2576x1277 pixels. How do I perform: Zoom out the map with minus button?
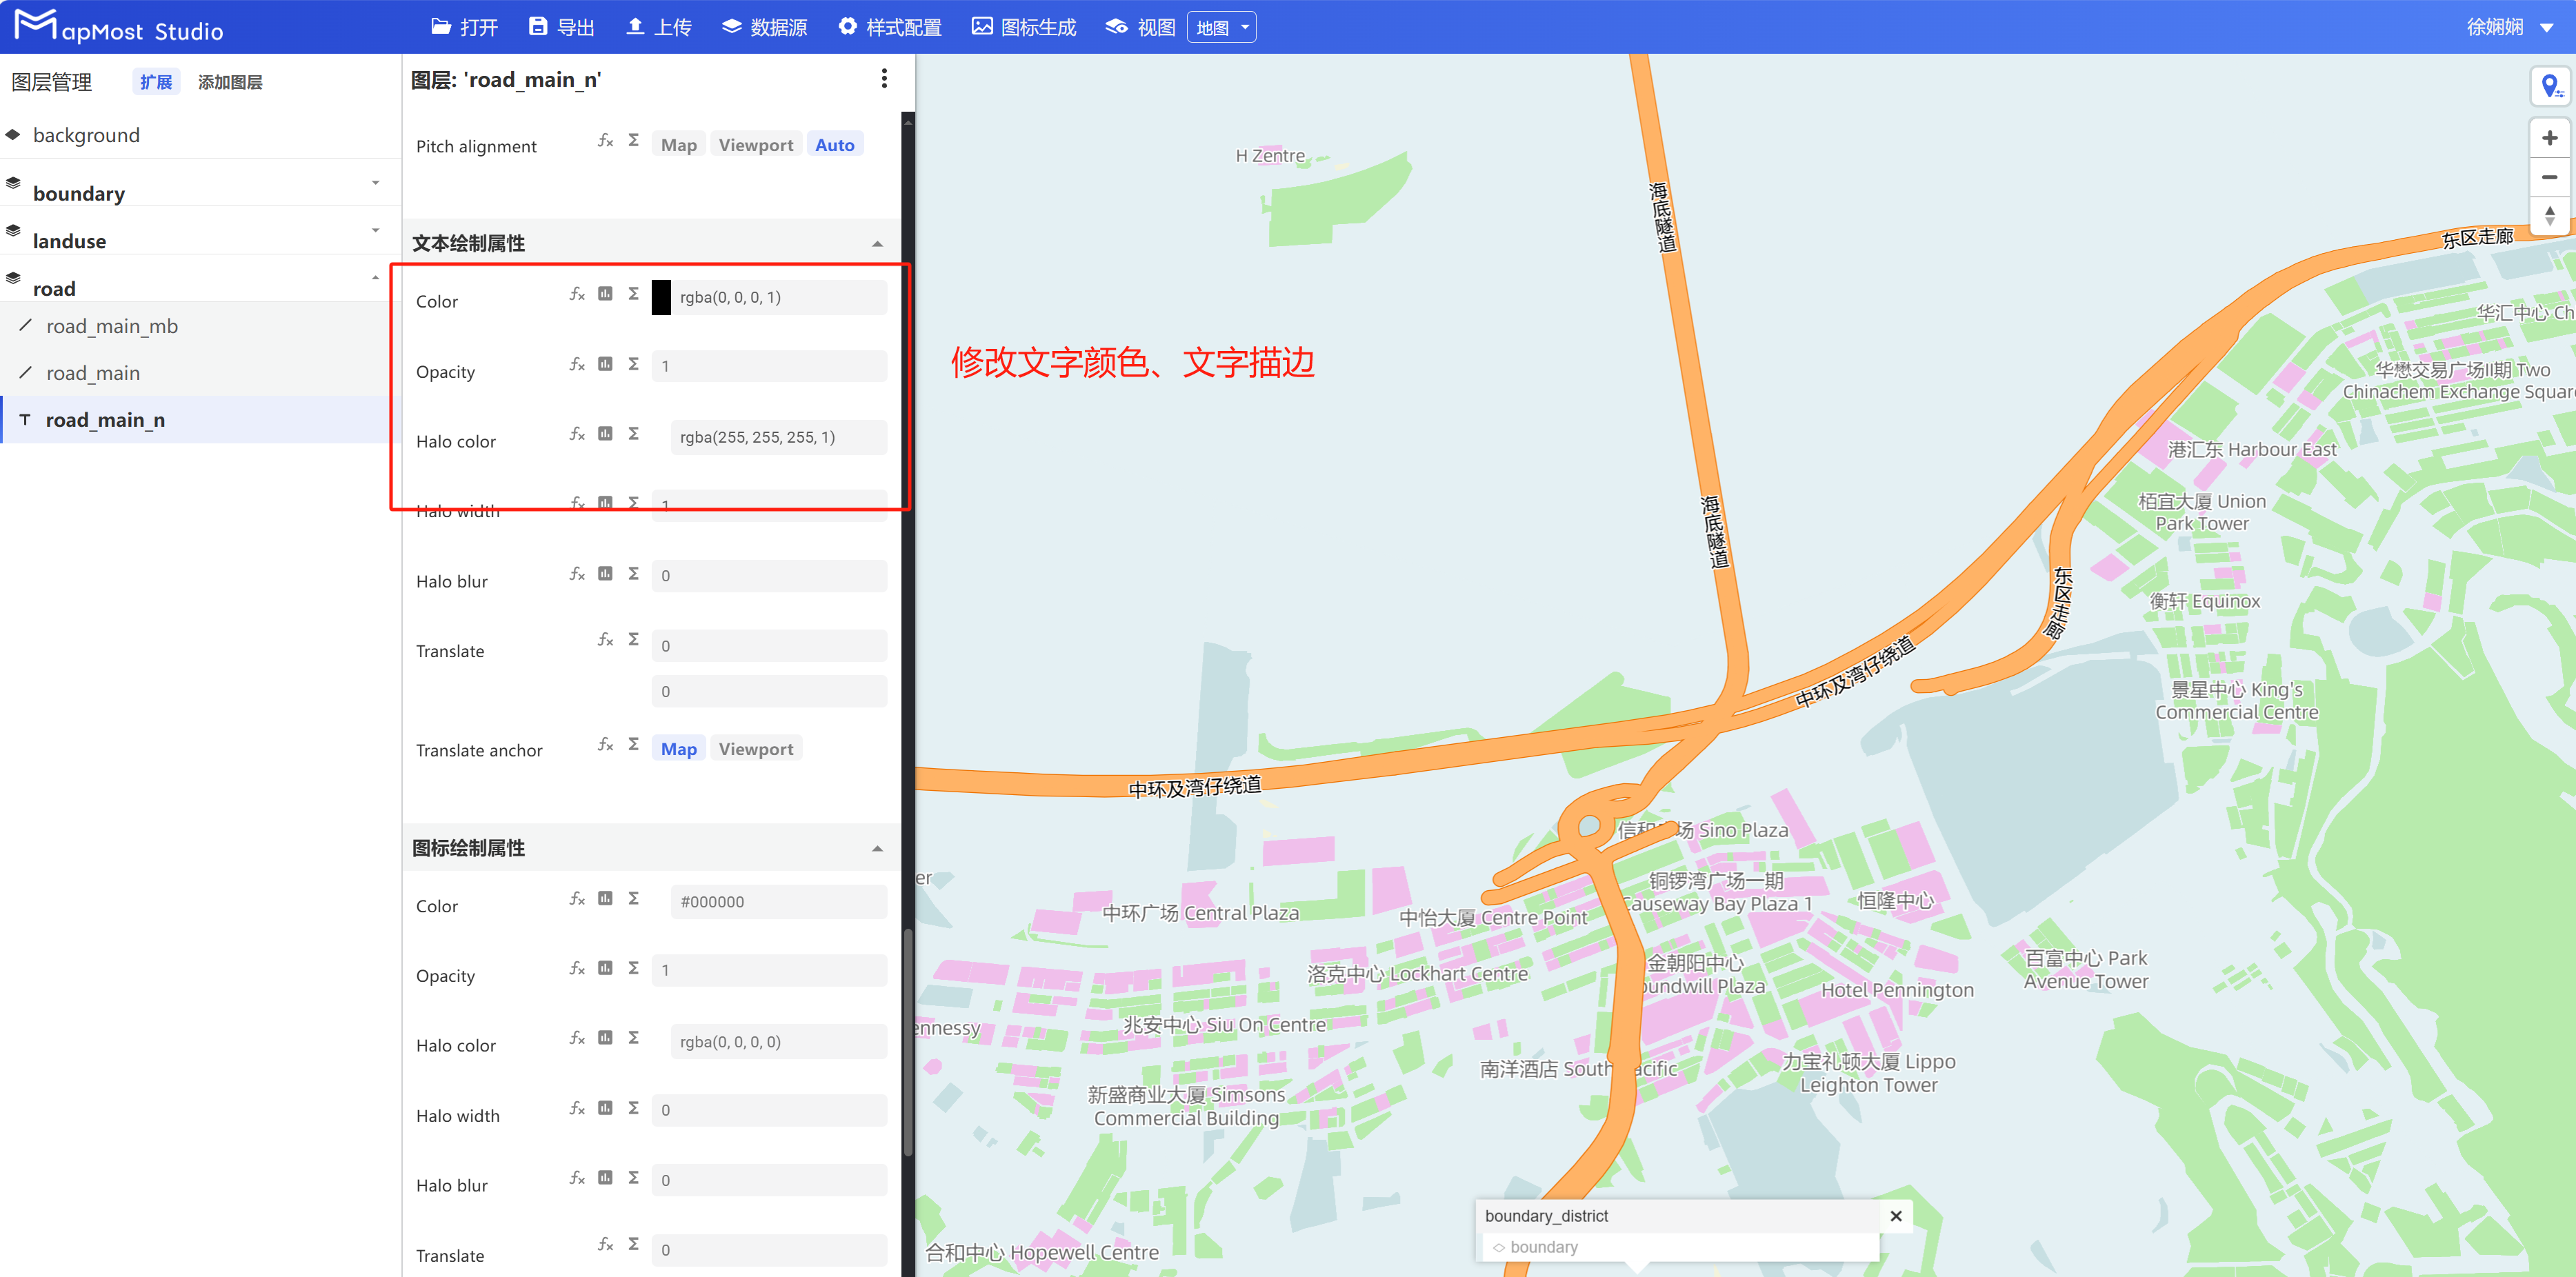[x=2550, y=177]
